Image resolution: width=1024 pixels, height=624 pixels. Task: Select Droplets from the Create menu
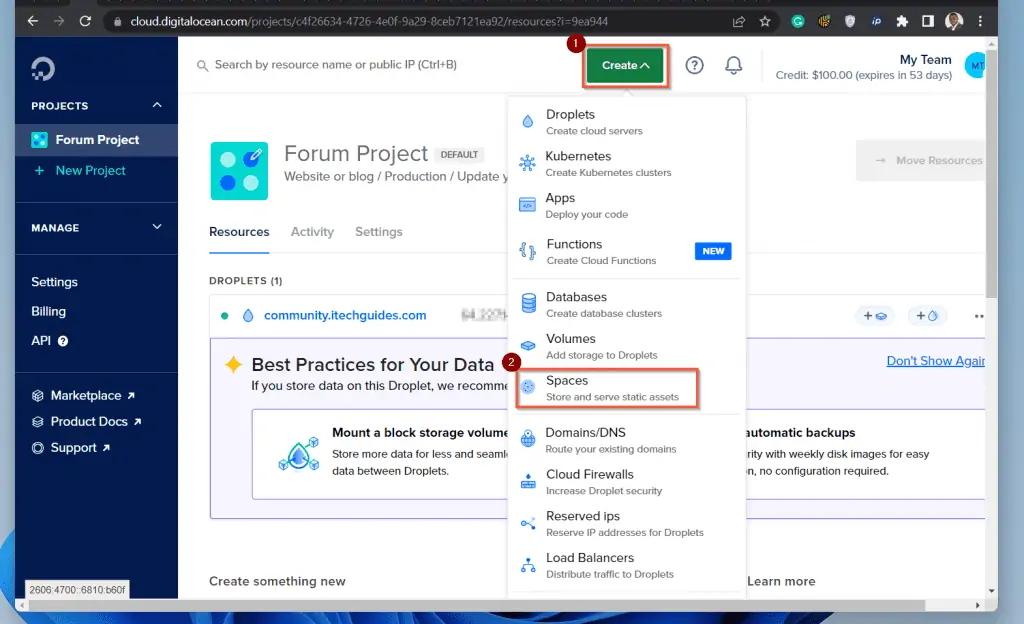(x=626, y=122)
